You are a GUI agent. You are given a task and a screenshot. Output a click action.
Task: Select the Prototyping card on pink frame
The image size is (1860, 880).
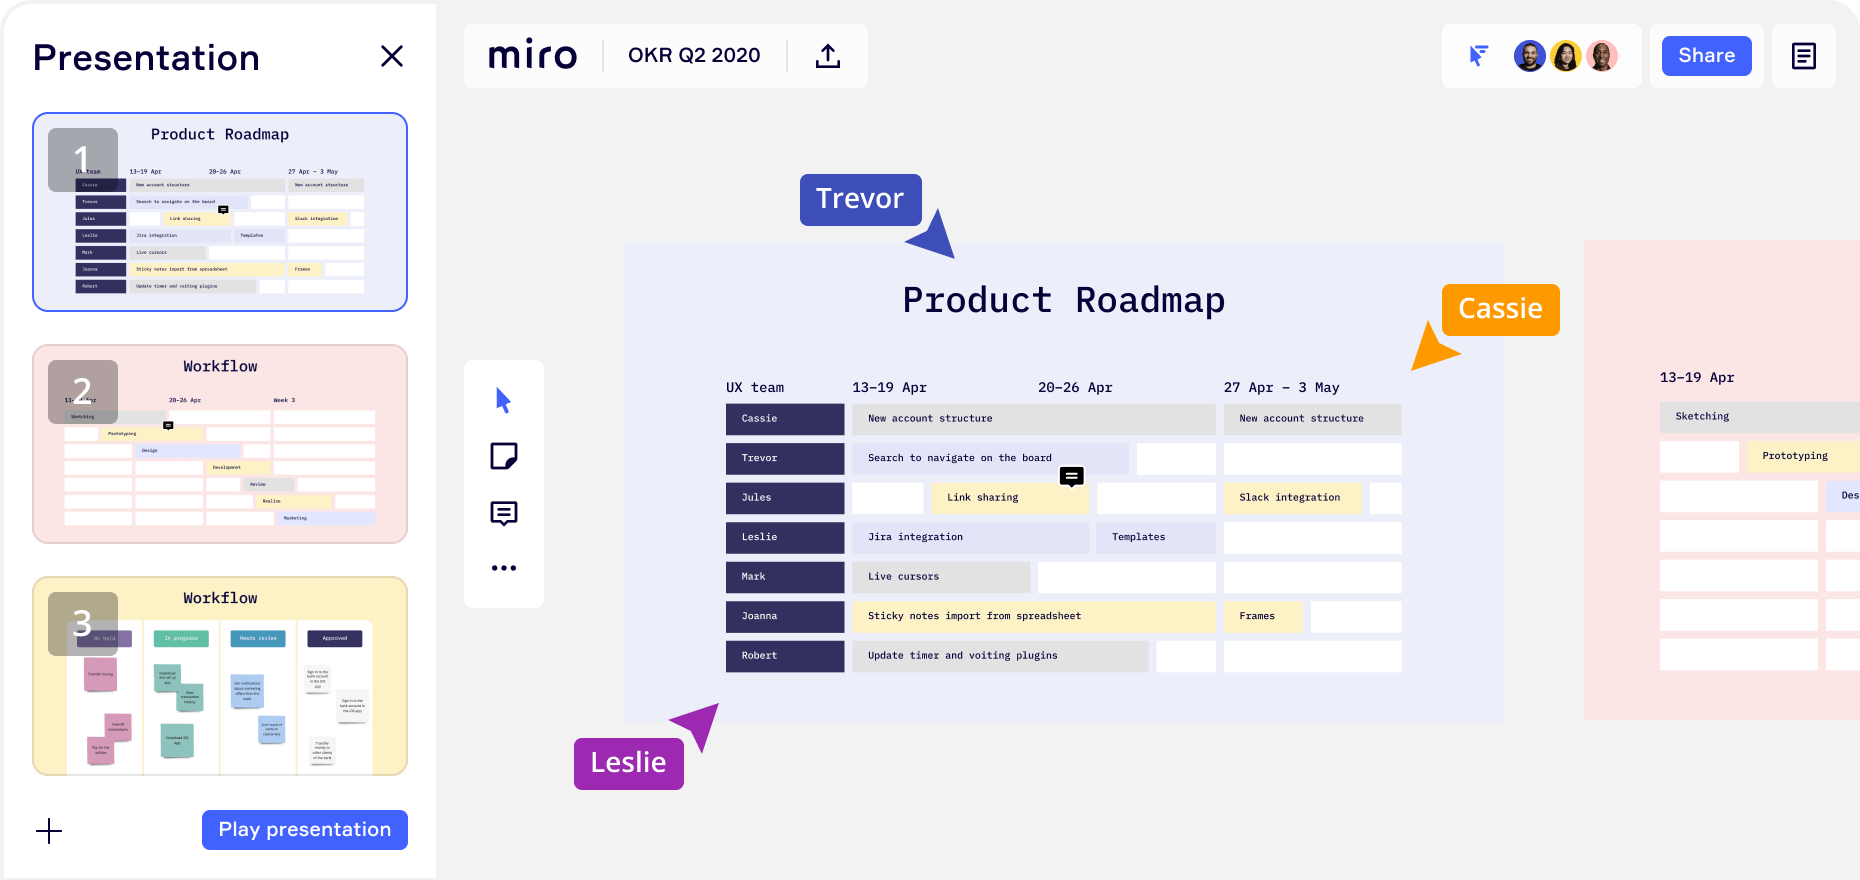[x=1803, y=456]
